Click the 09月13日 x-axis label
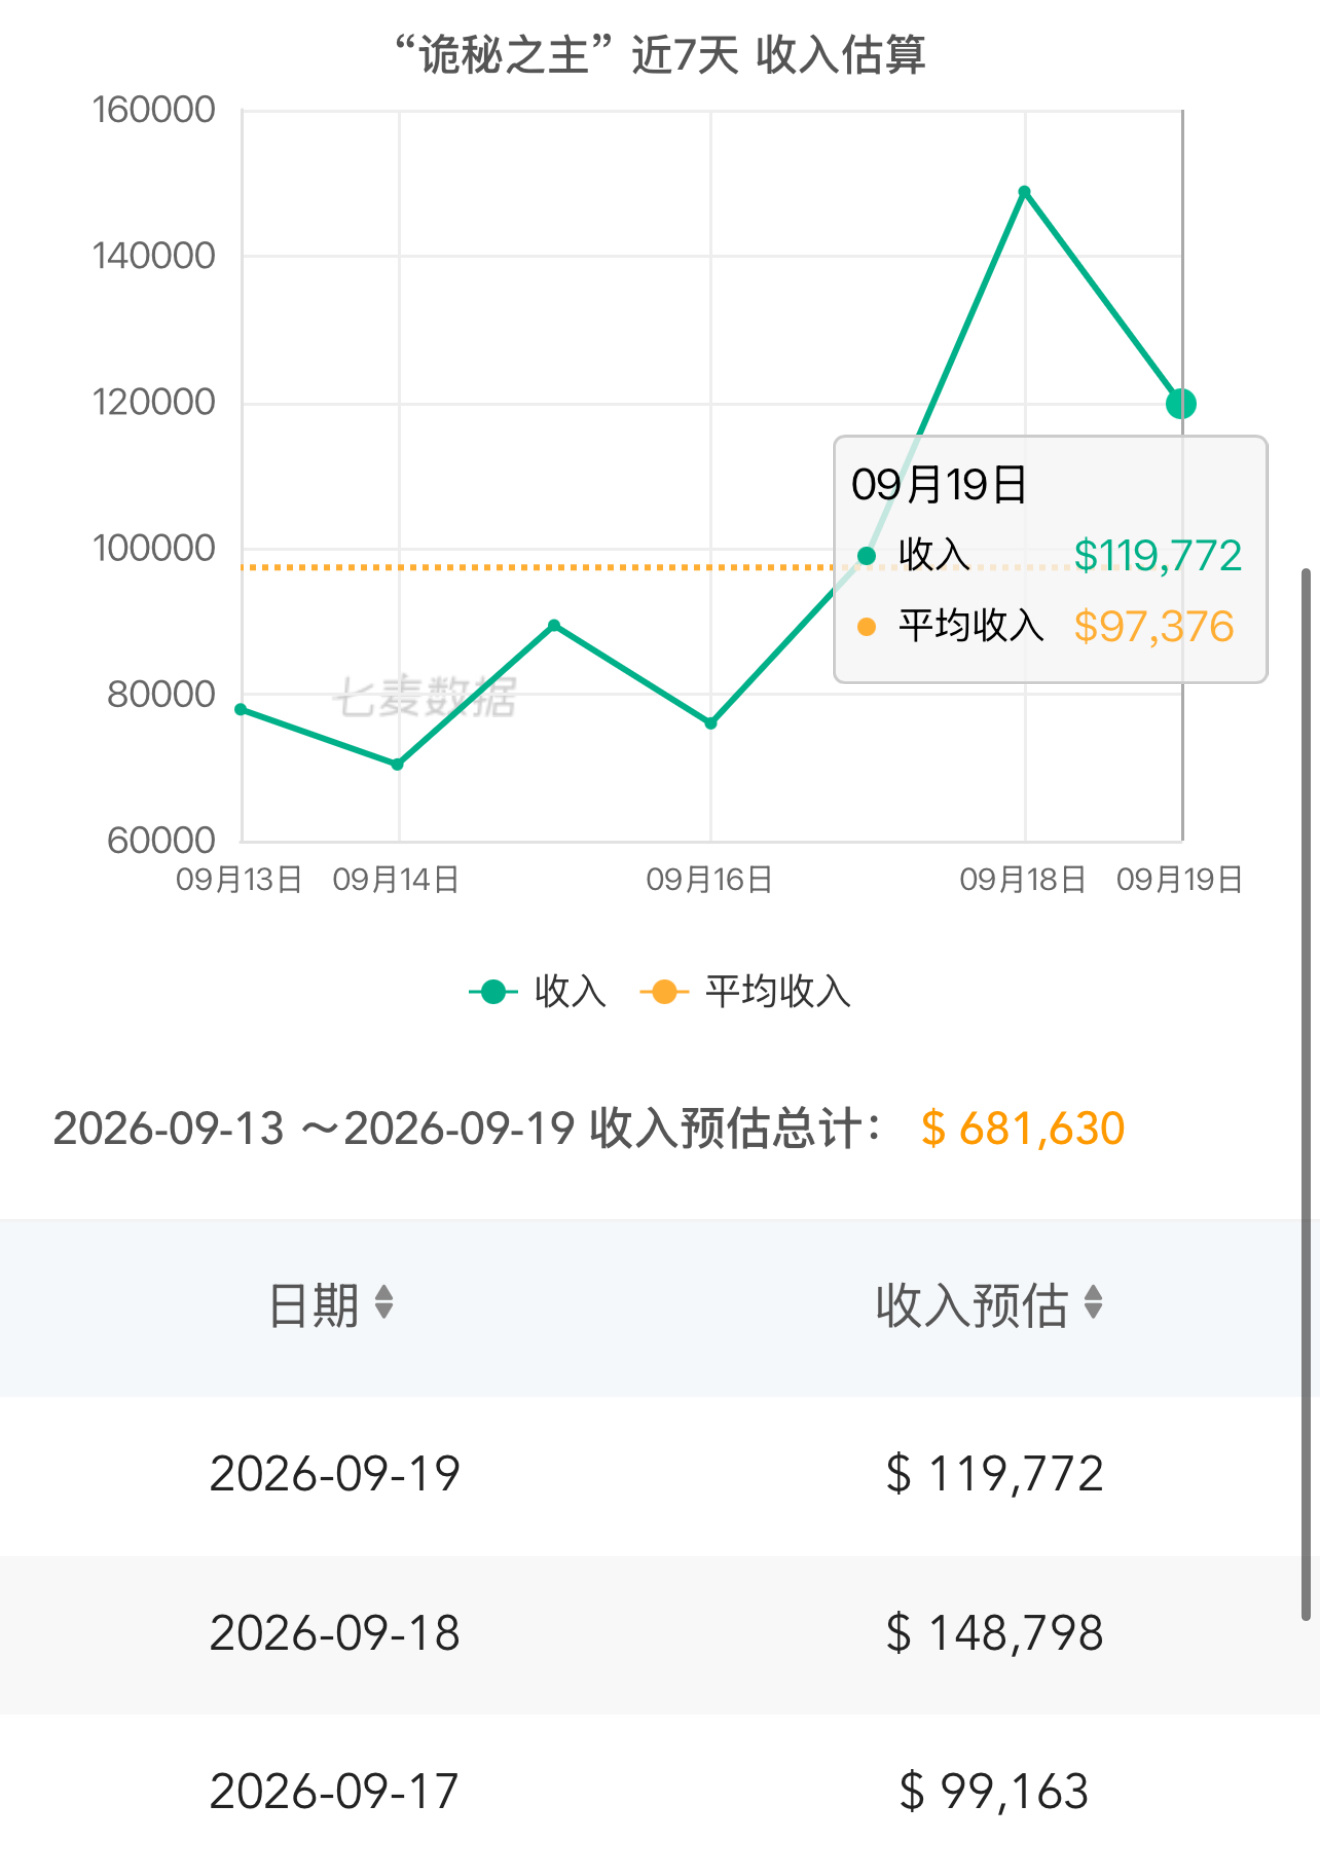The height and width of the screenshot is (1851, 1320). tap(239, 880)
